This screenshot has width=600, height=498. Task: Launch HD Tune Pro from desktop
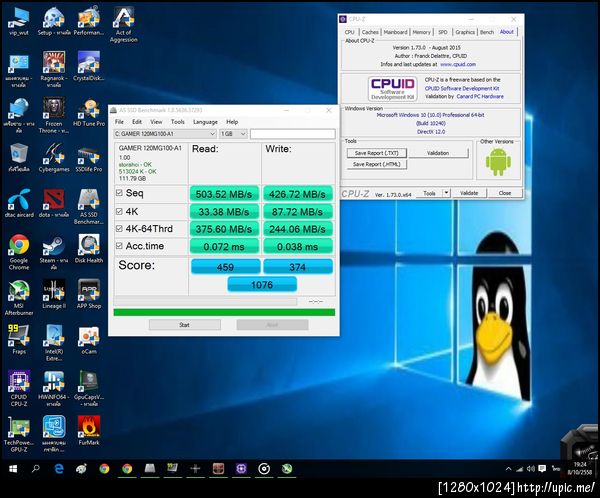[x=89, y=112]
